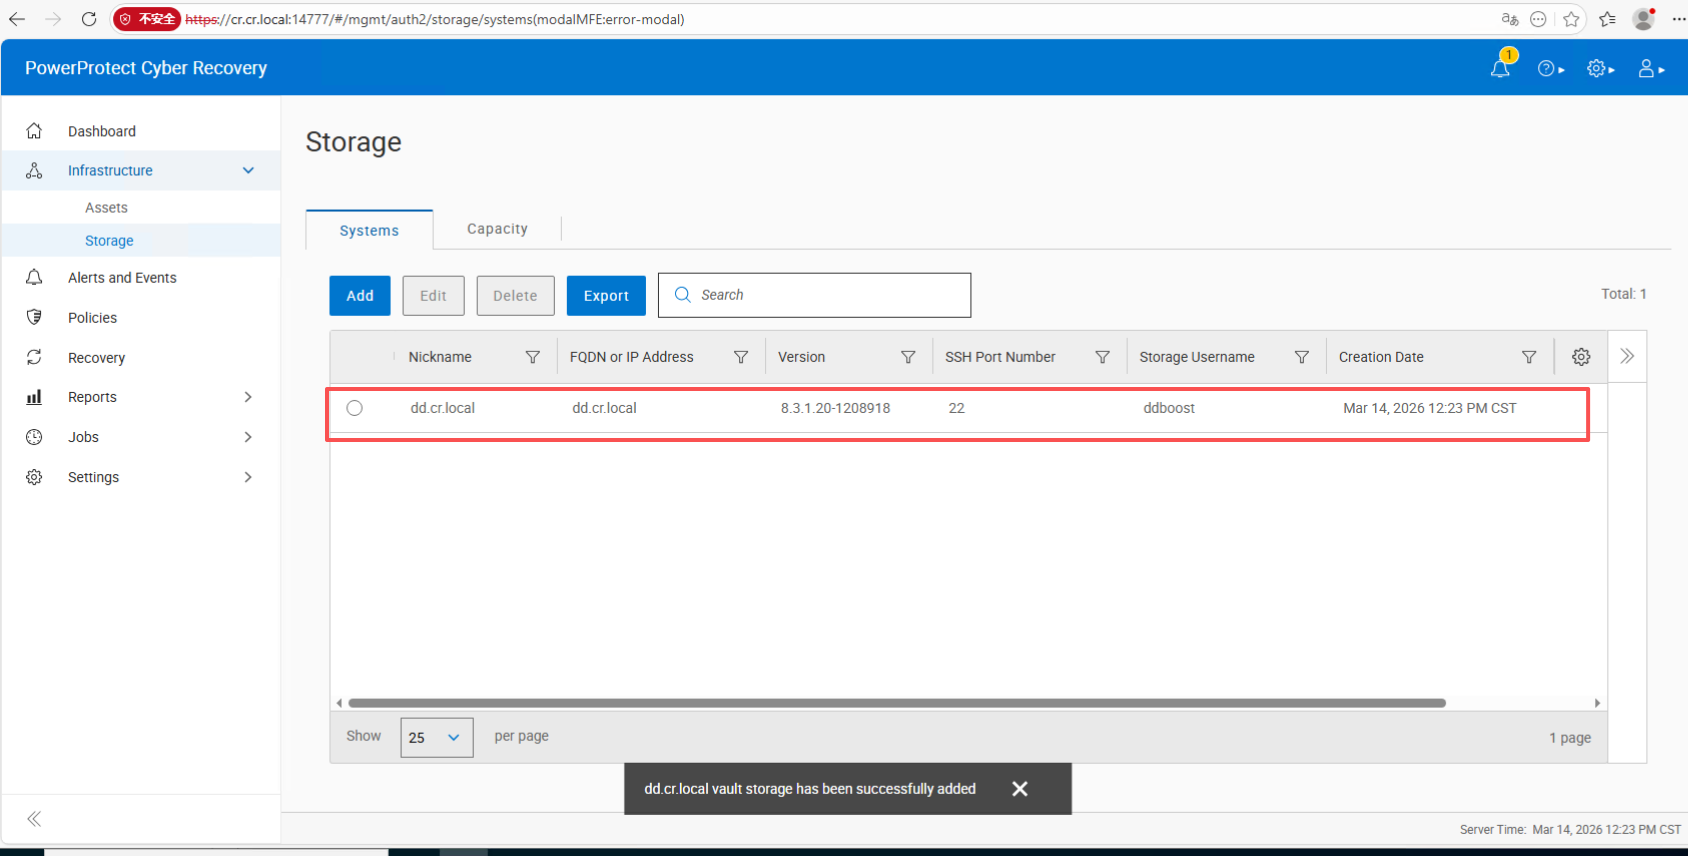Go back in browser history
1688x856 pixels.
(x=17, y=19)
